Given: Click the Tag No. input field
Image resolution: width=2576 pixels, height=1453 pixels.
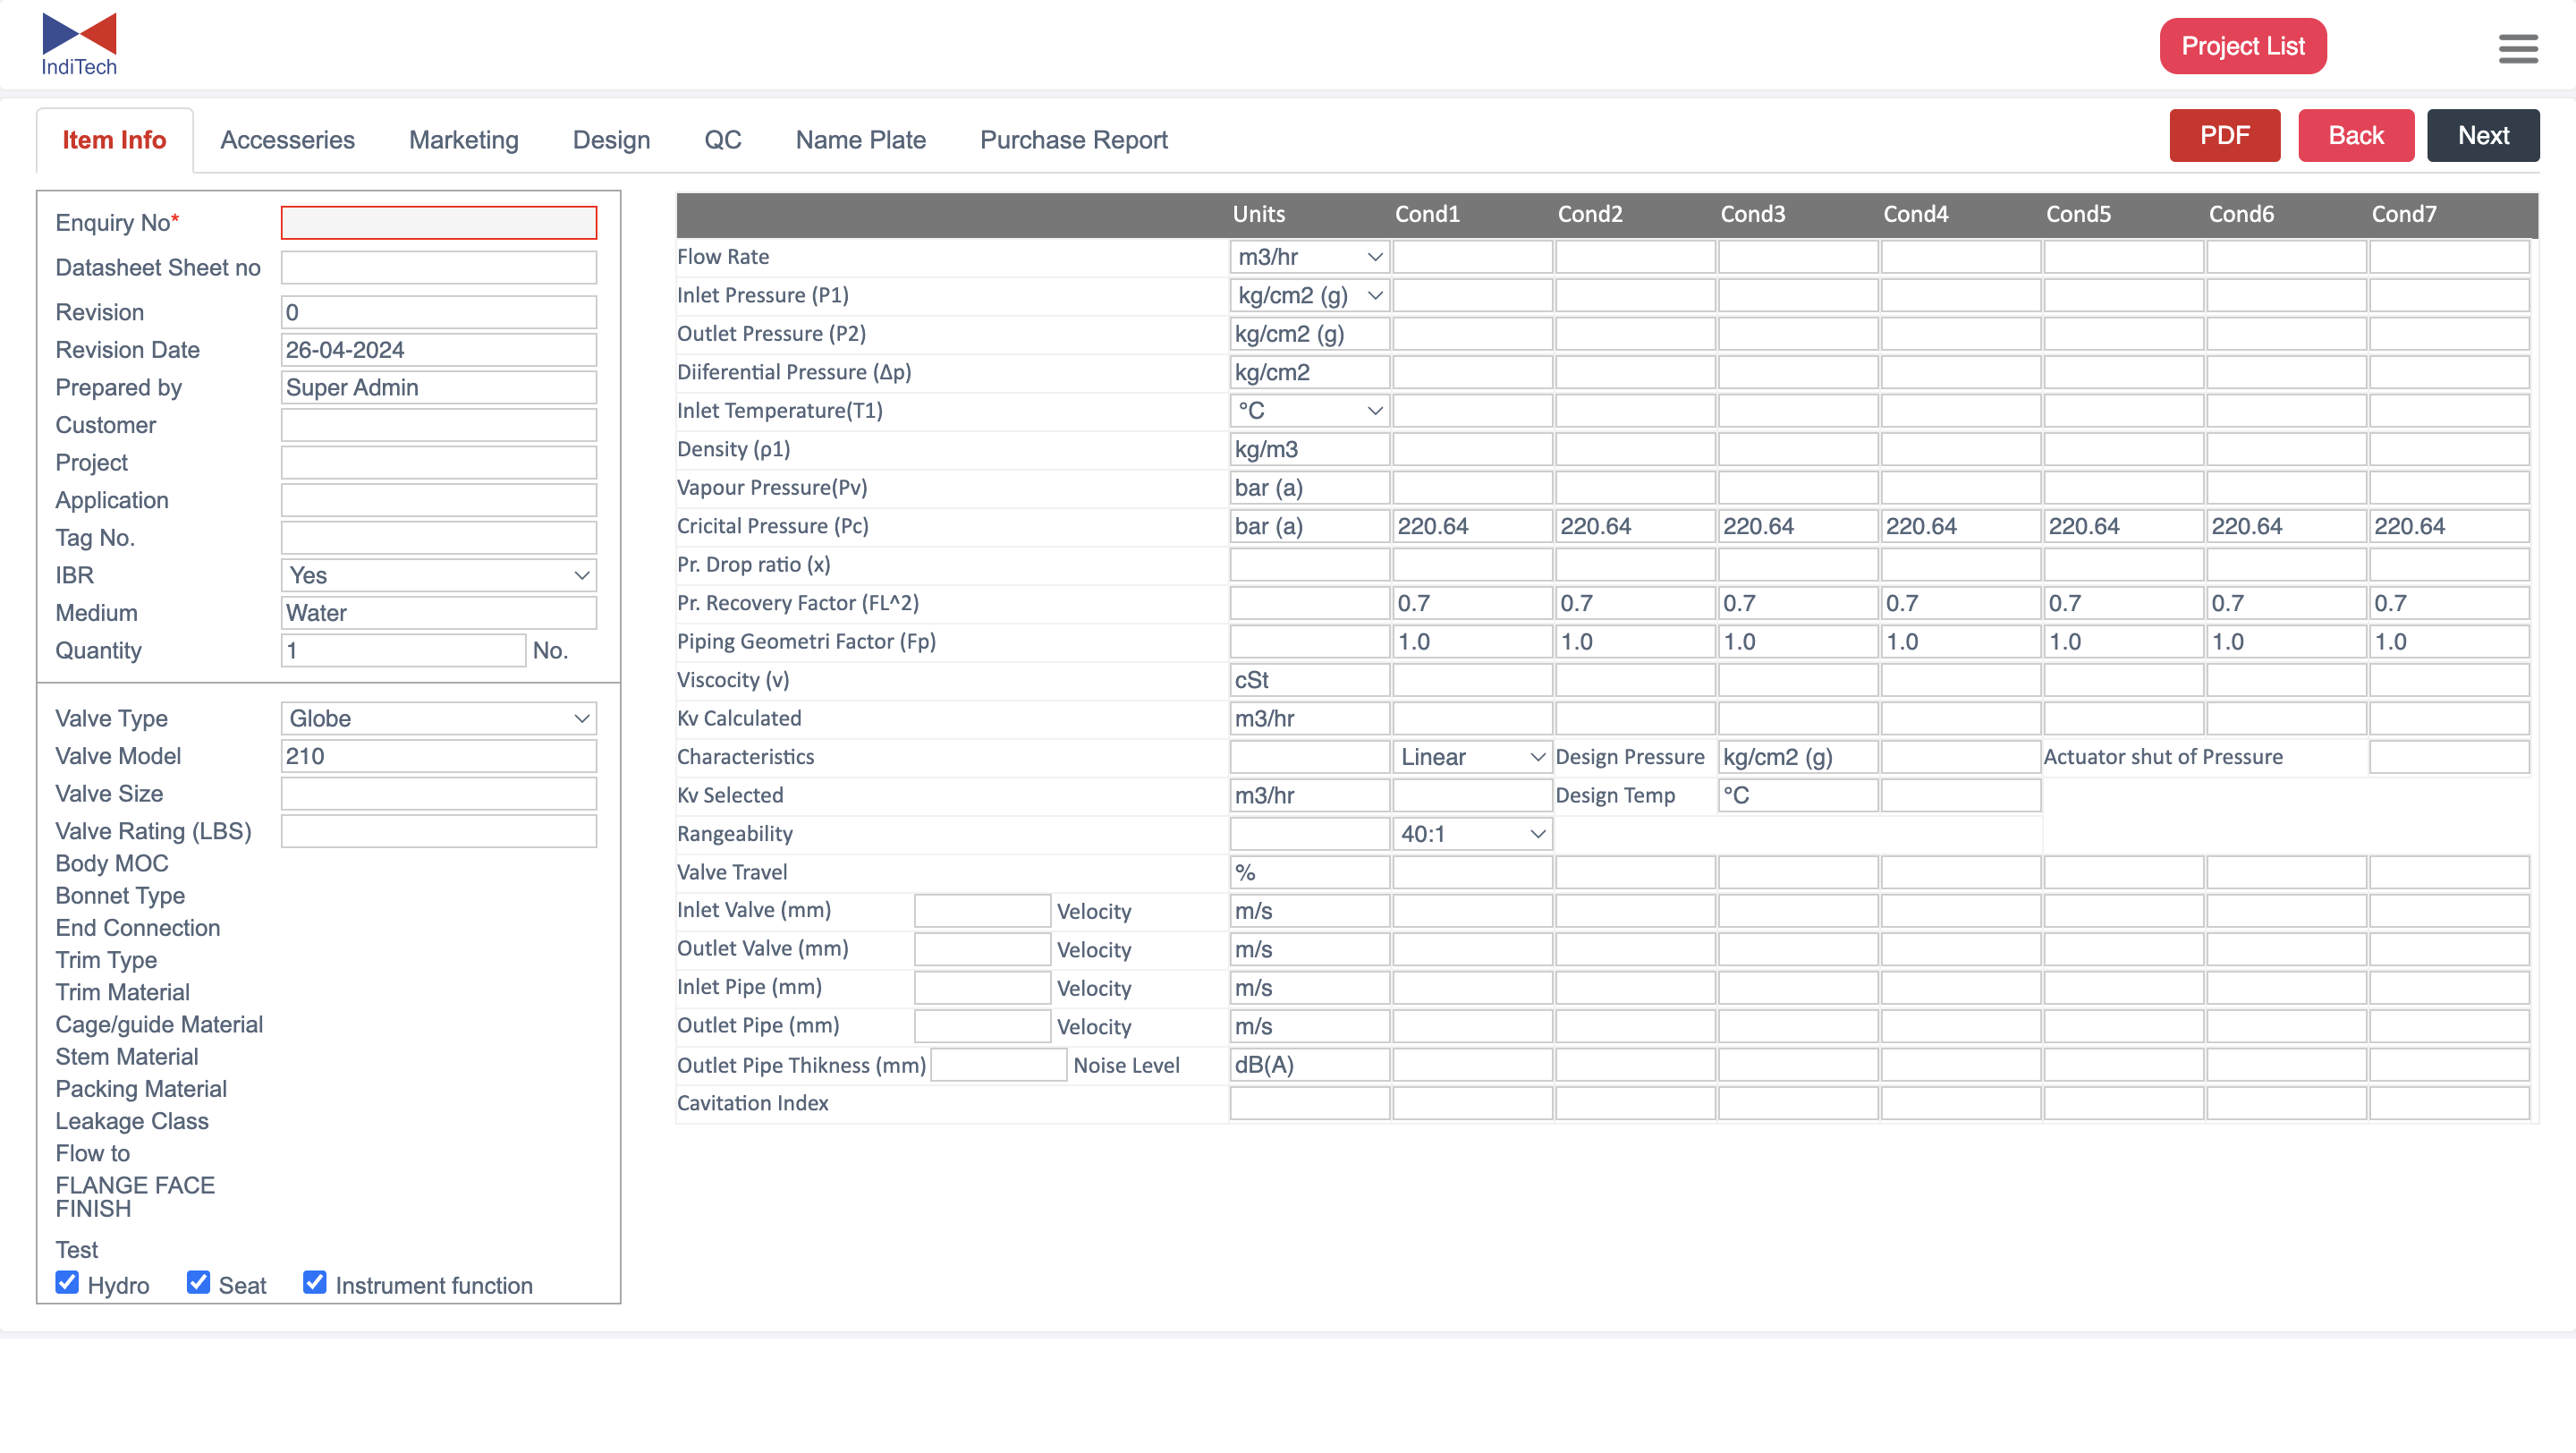Looking at the screenshot, I should [439, 538].
